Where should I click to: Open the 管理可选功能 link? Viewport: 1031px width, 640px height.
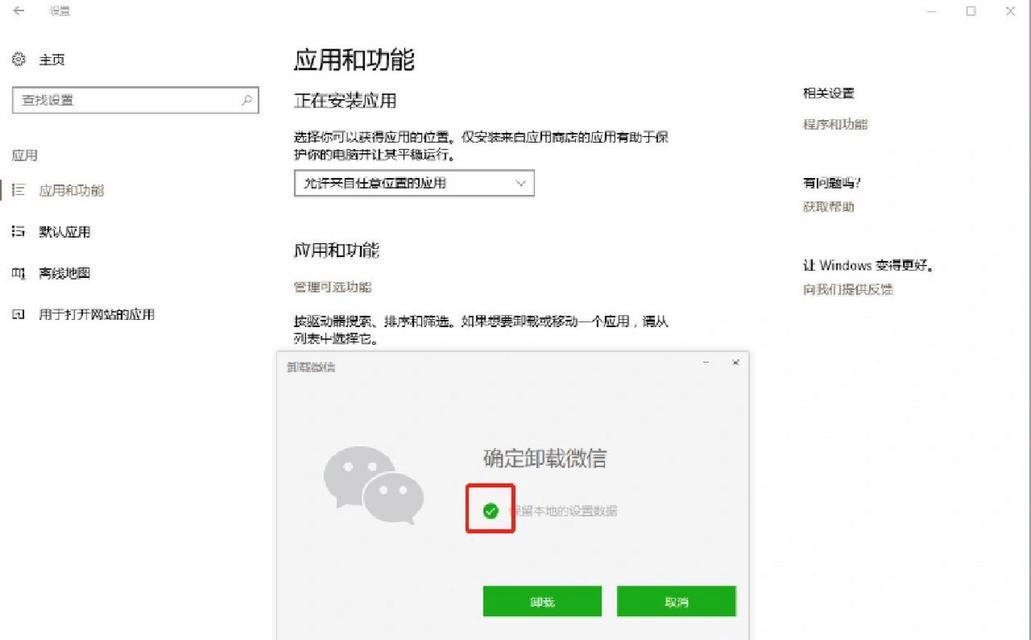pyautogui.click(x=333, y=287)
